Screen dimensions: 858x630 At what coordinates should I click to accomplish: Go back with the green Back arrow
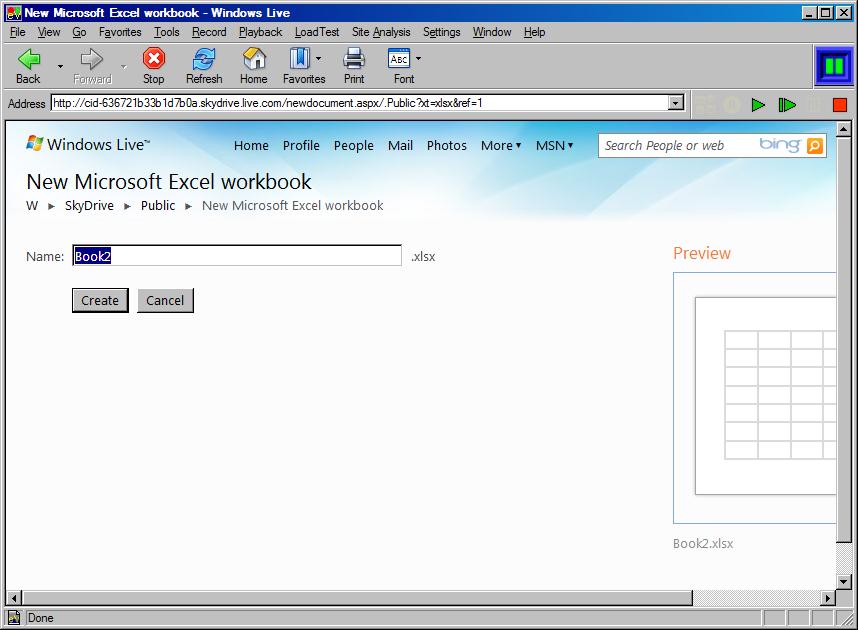click(x=28, y=59)
